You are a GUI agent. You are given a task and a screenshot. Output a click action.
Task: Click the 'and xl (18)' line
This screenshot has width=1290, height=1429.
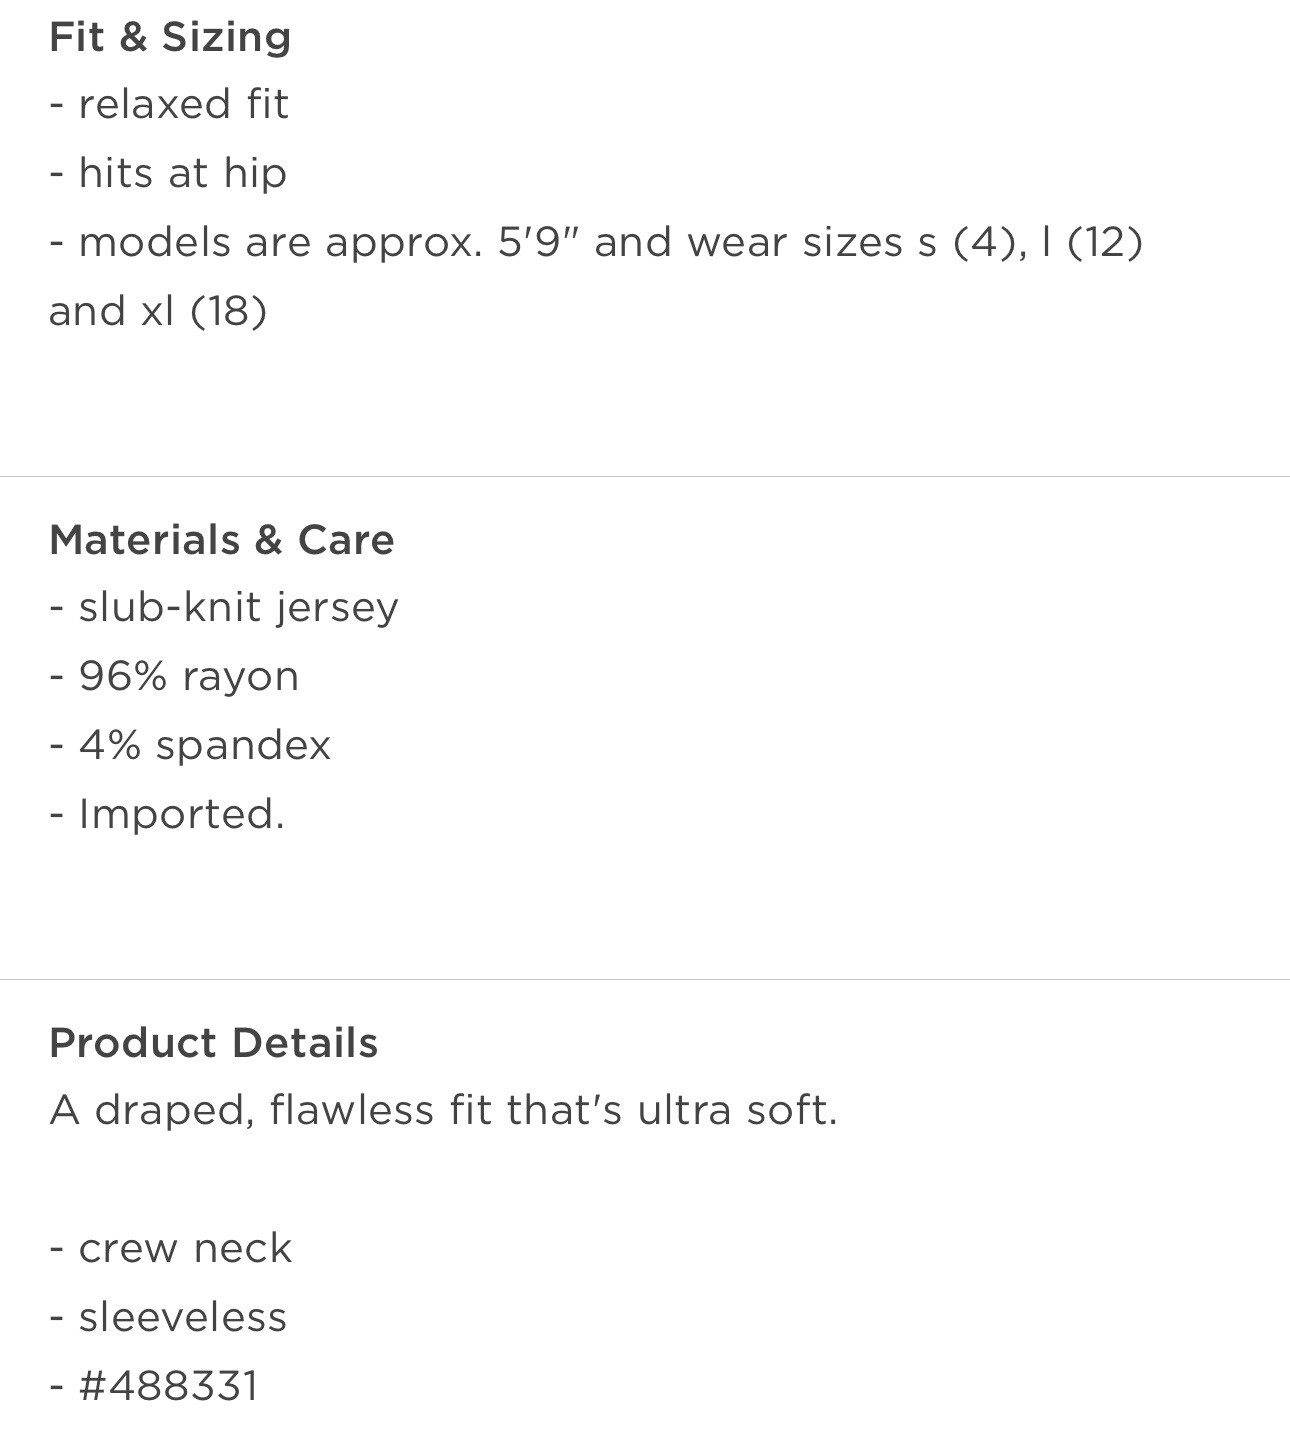[x=158, y=311]
